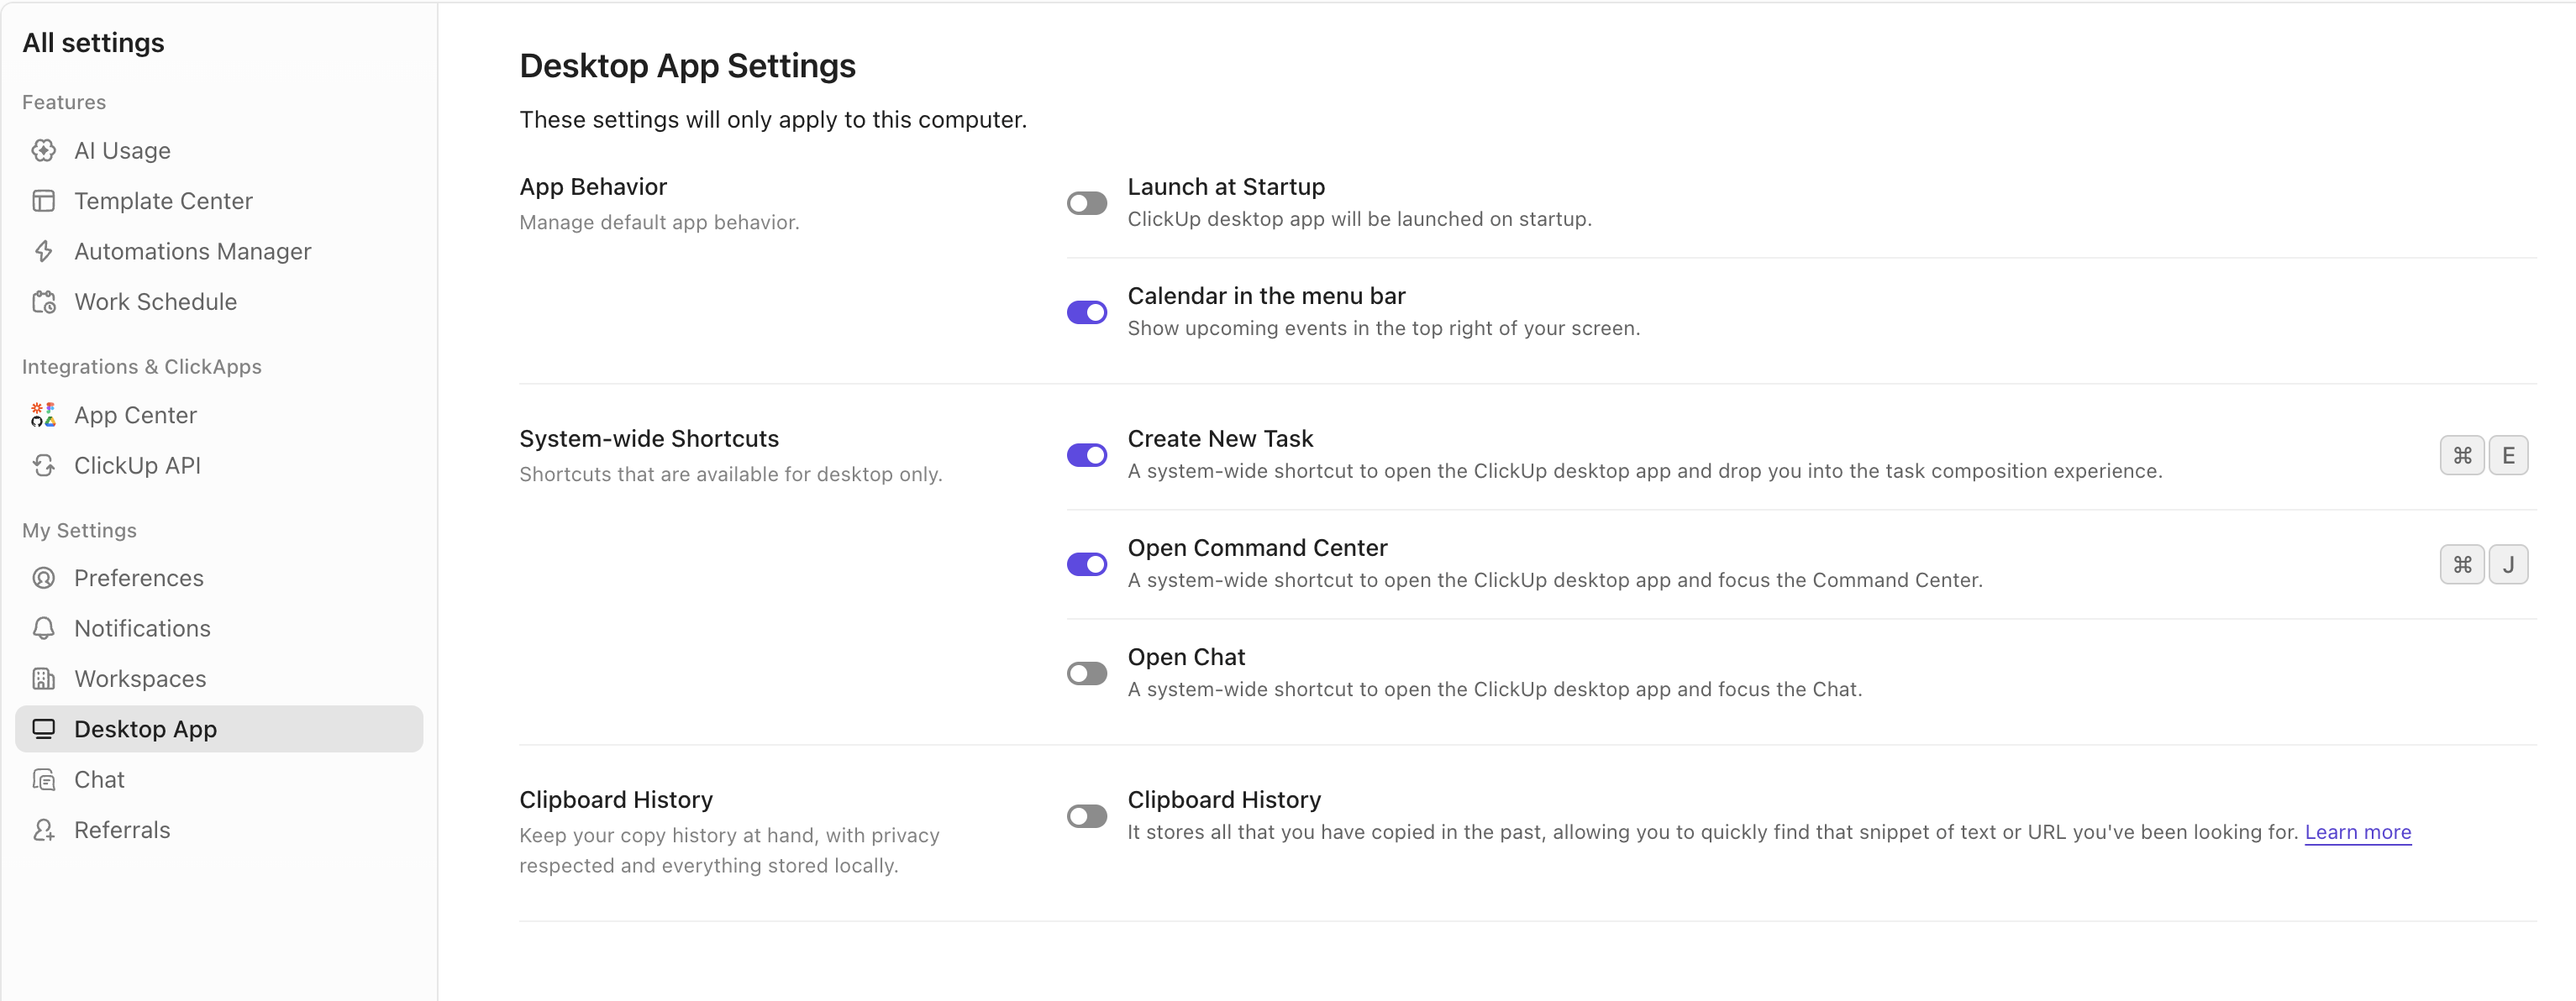Turn off the Create New Task shortcut
Viewport: 2576px width, 1001px height.
click(x=1086, y=455)
